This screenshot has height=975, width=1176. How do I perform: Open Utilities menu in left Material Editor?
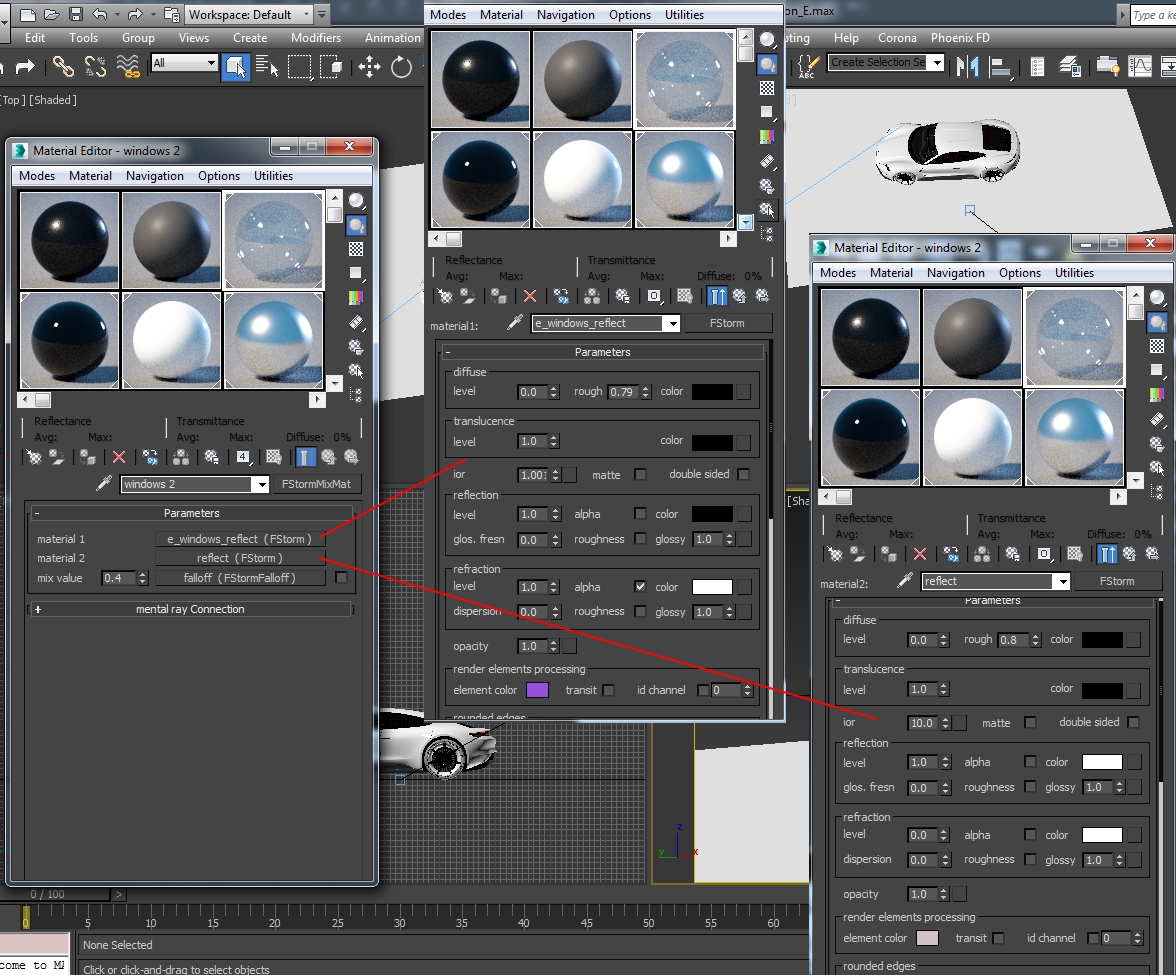(x=273, y=176)
